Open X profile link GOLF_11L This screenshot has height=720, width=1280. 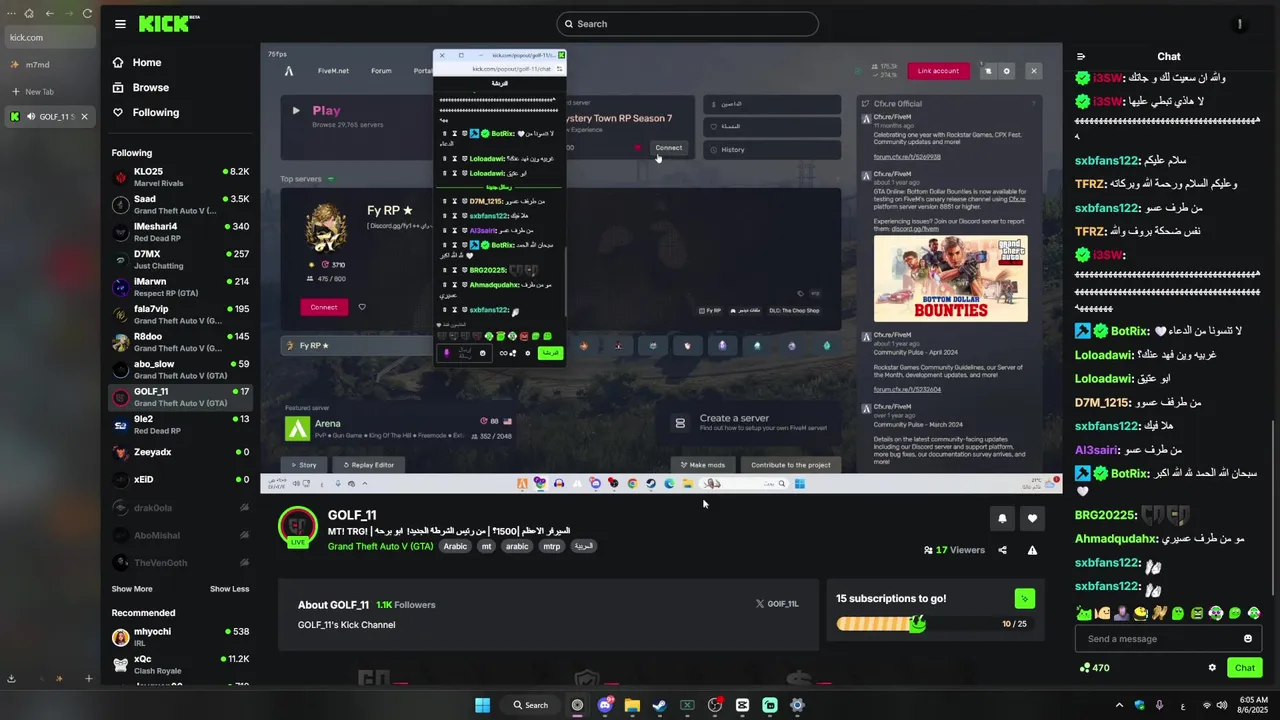777,604
